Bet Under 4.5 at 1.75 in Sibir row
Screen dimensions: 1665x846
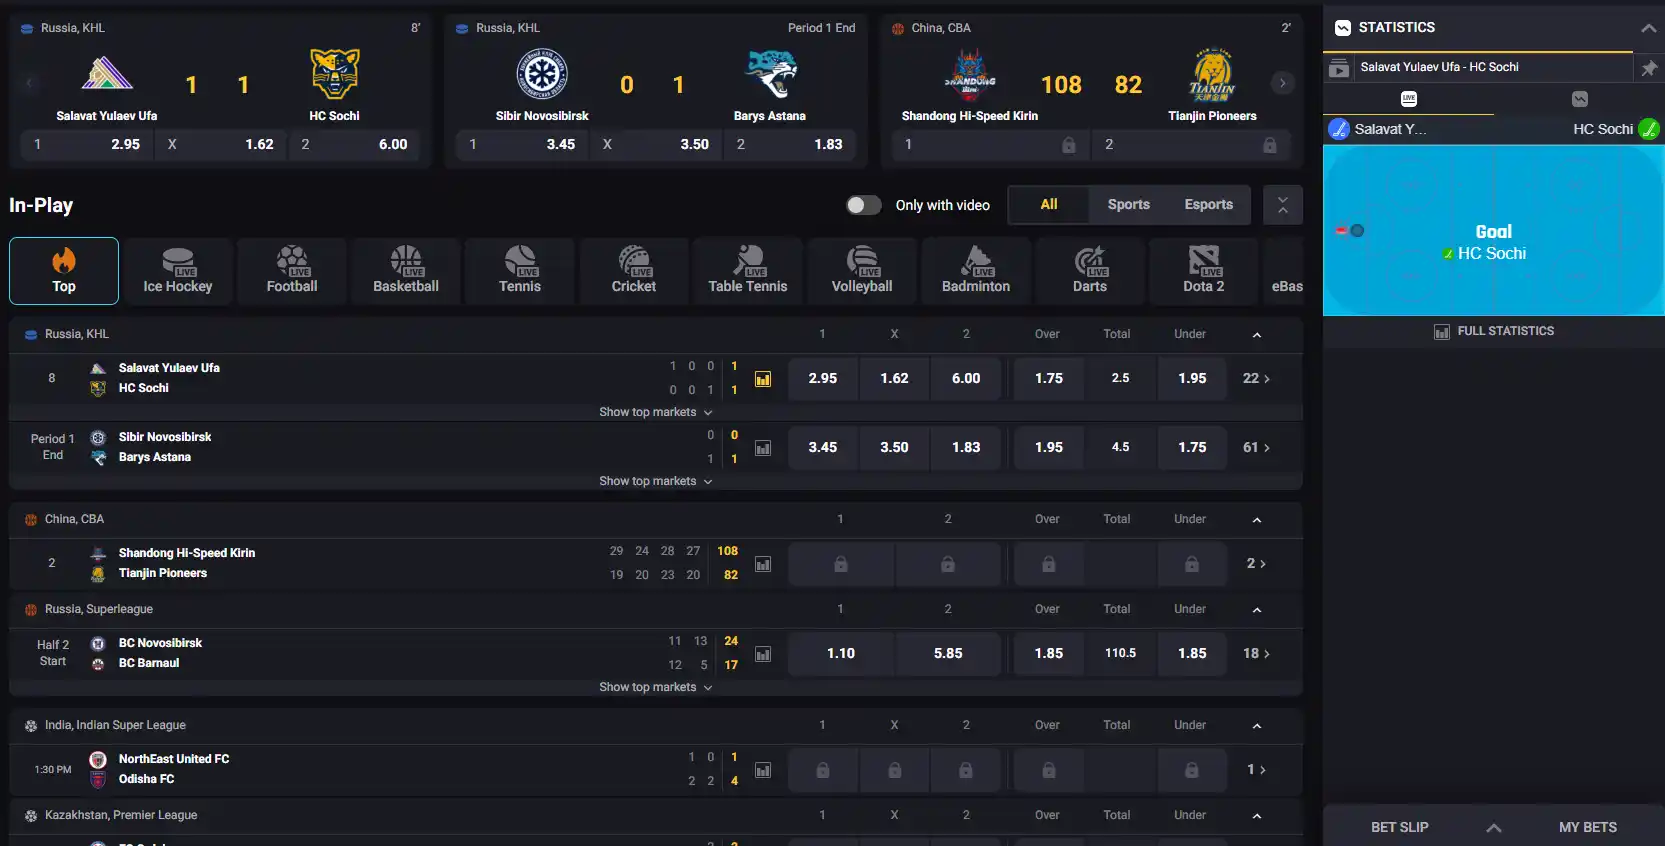point(1192,448)
